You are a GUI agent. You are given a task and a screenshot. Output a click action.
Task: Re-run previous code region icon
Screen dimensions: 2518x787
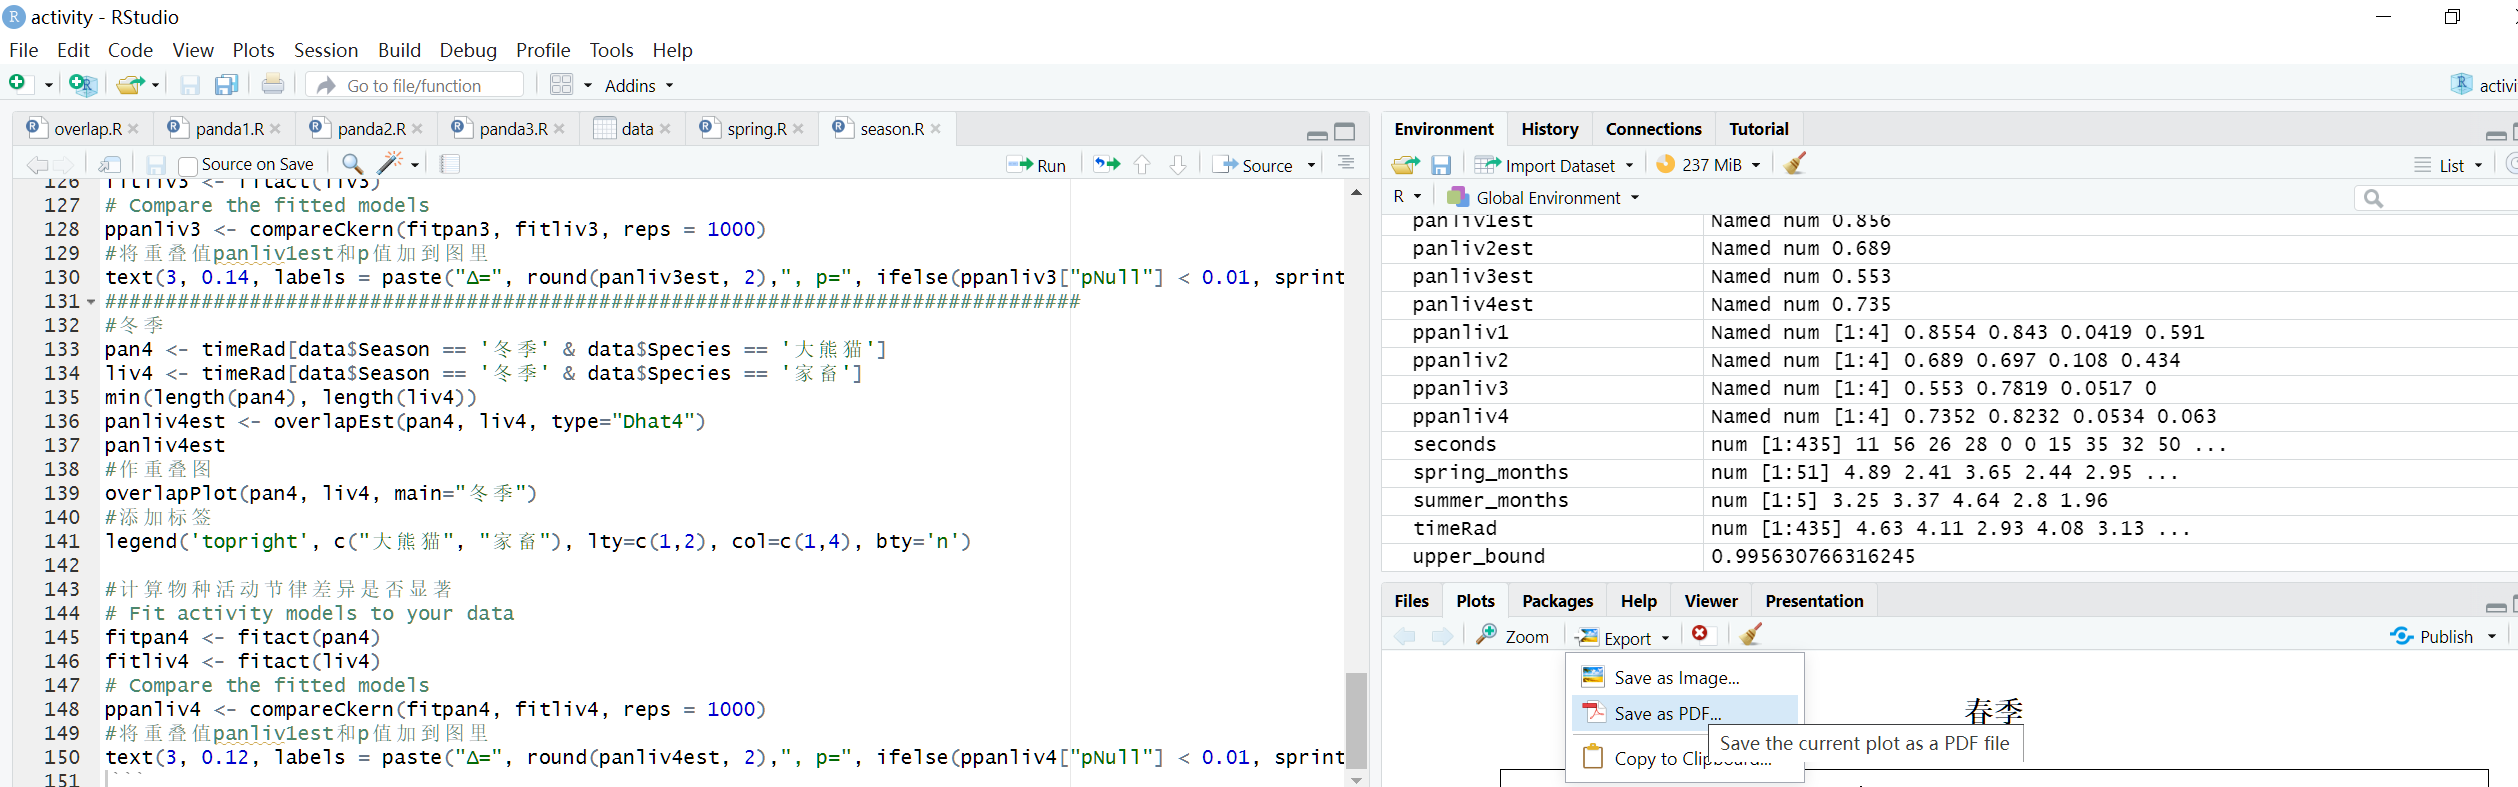click(x=1107, y=164)
